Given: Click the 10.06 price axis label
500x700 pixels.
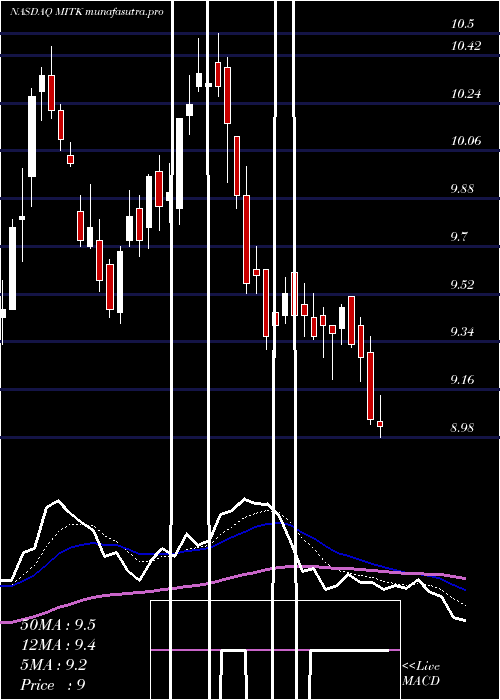Looking at the screenshot, I should (466, 141).
